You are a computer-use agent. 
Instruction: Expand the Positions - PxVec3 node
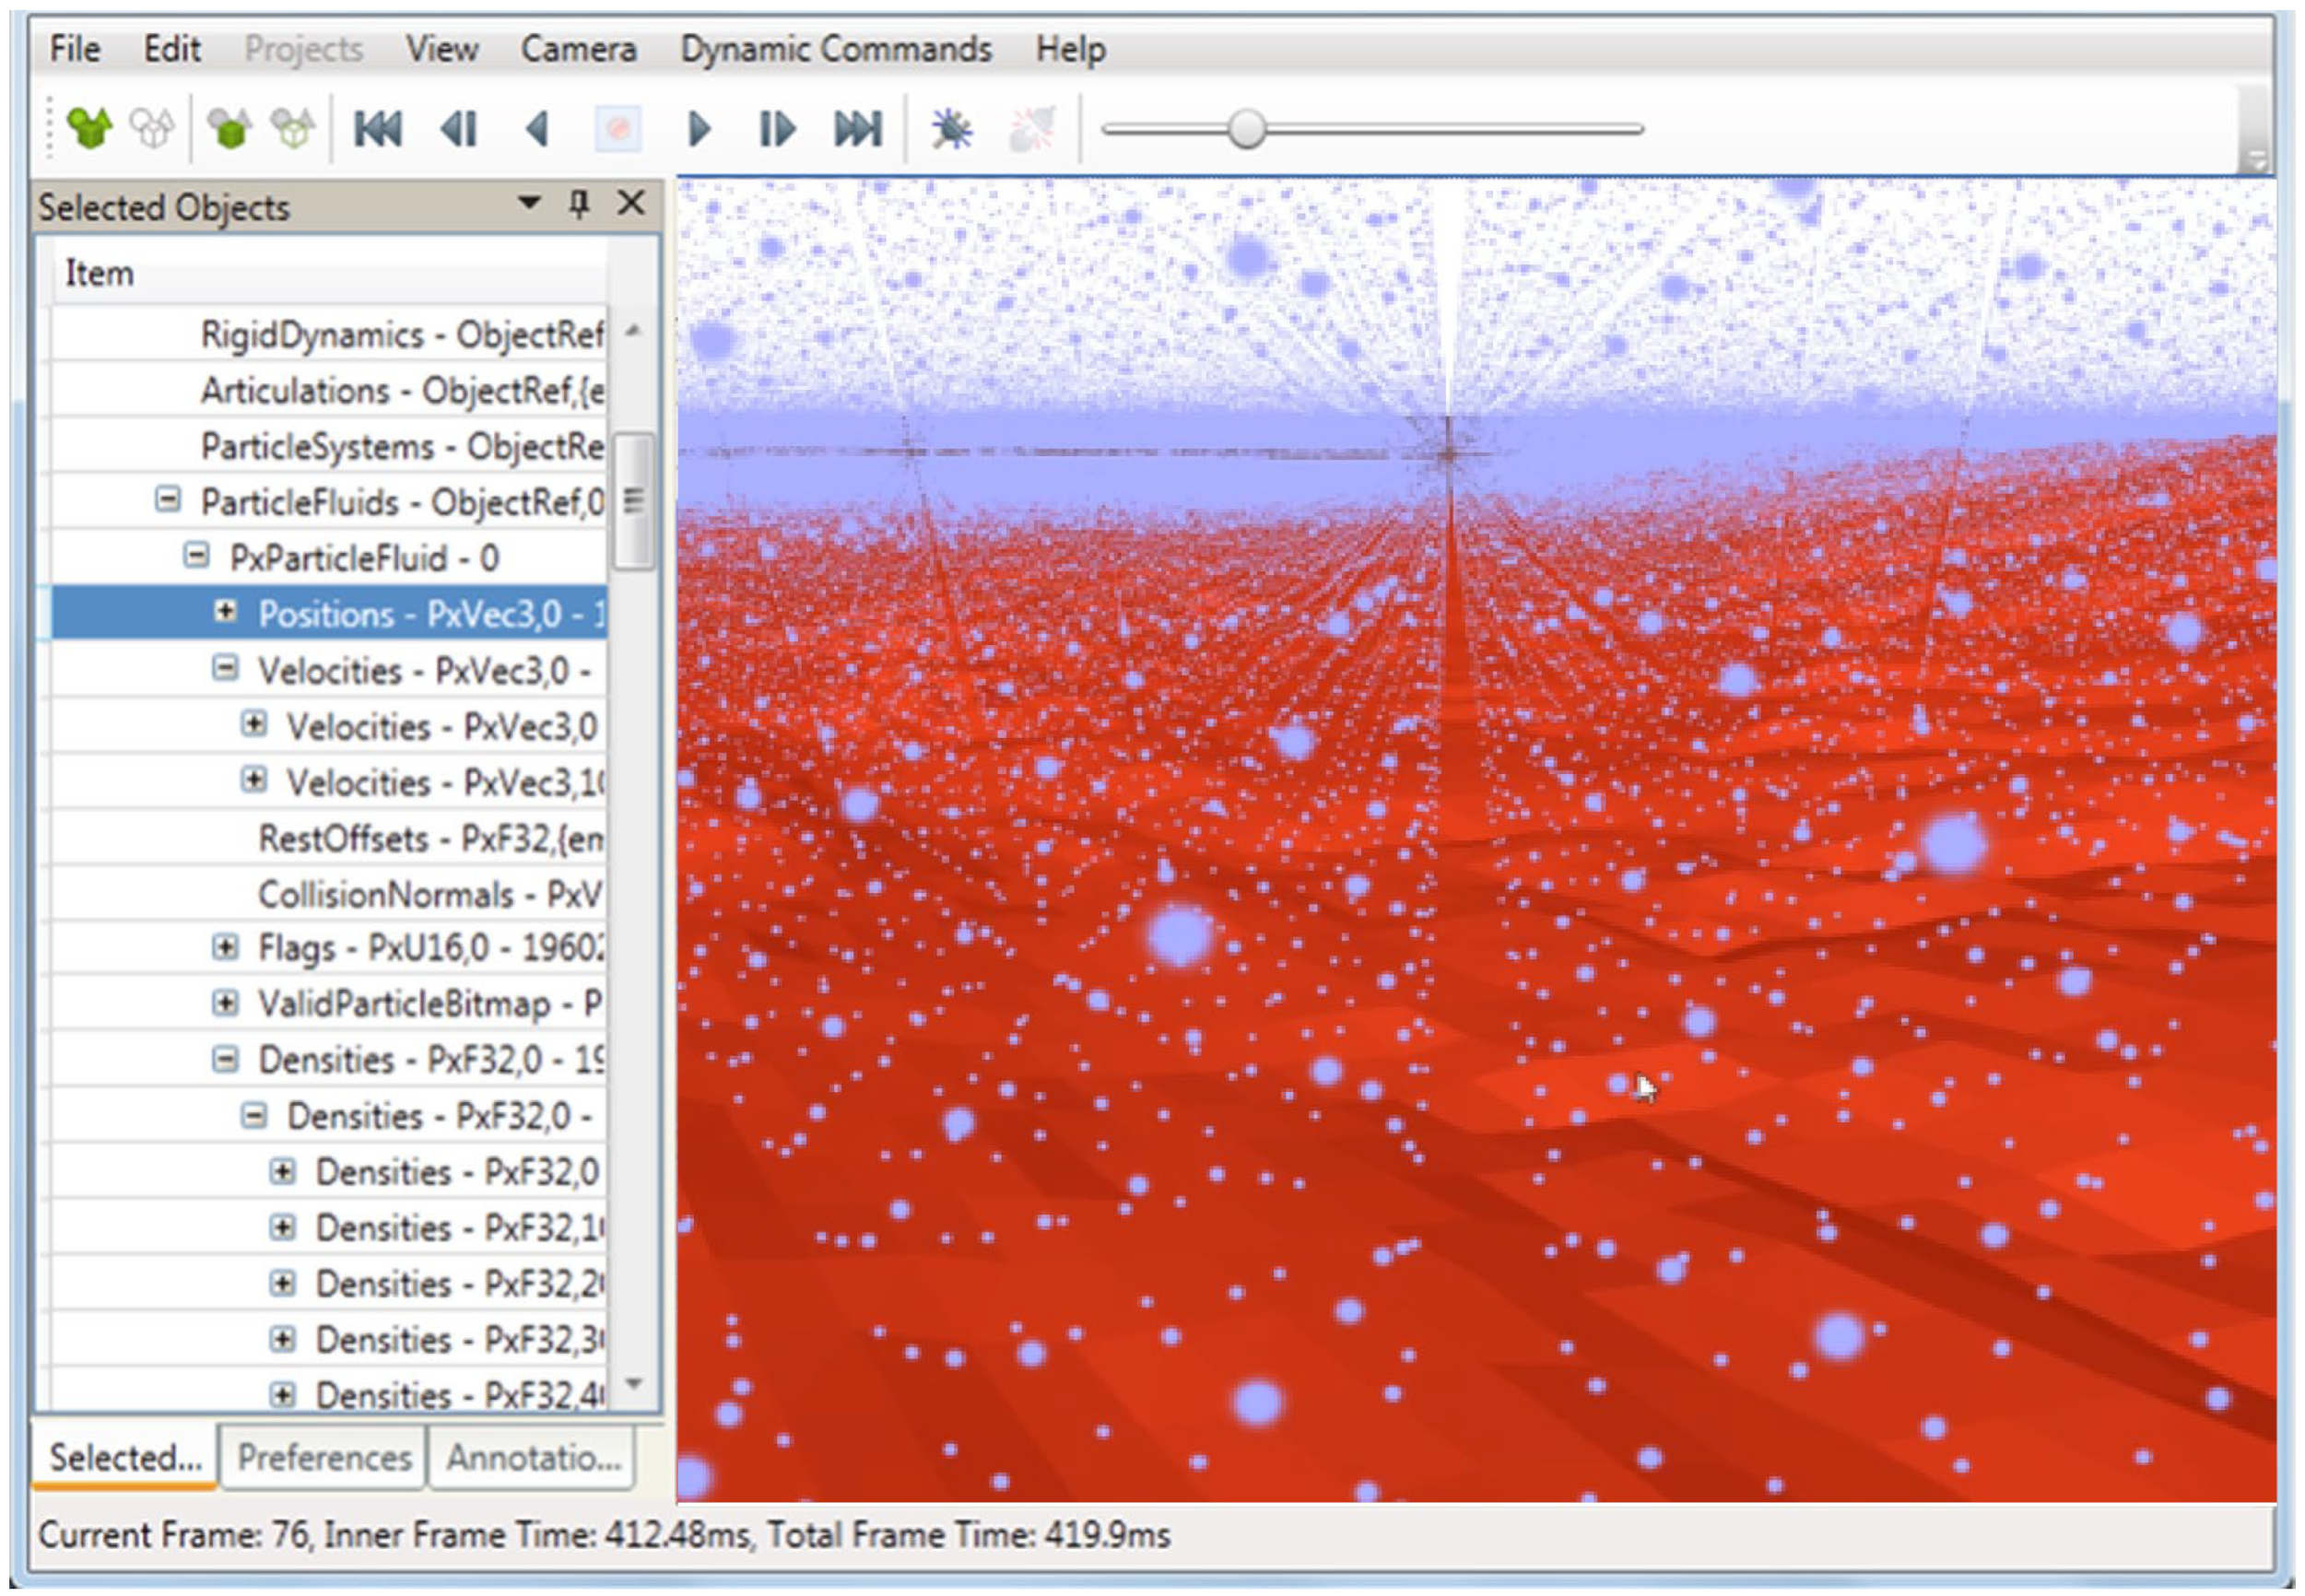point(226,612)
